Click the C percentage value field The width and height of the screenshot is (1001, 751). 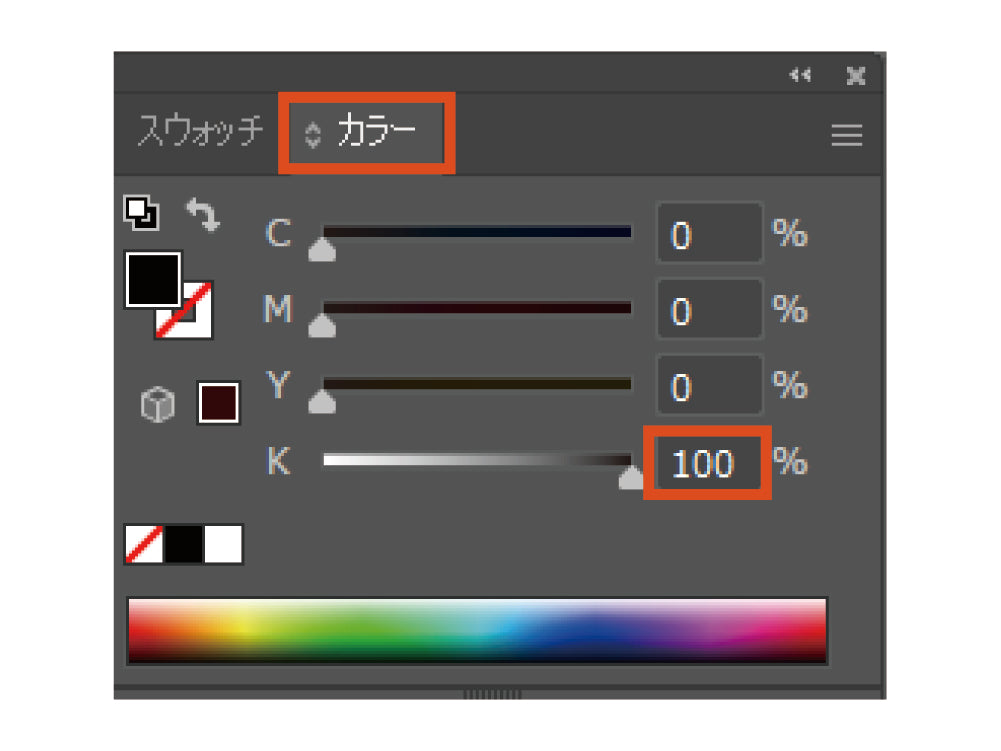coord(709,233)
